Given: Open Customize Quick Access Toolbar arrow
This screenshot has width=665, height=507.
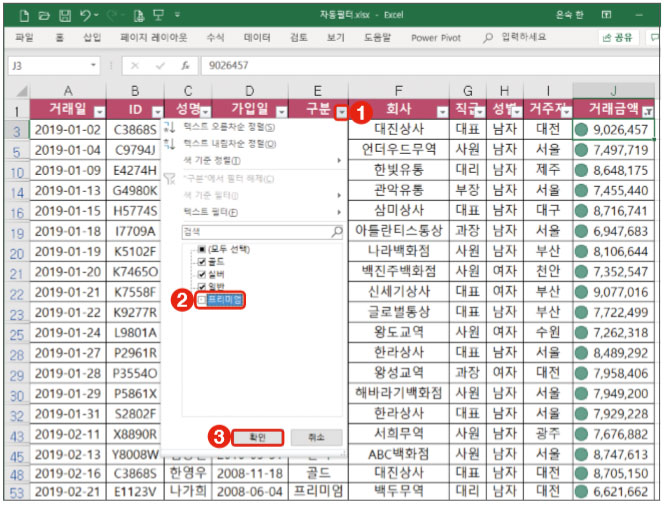Looking at the screenshot, I should pos(177,15).
